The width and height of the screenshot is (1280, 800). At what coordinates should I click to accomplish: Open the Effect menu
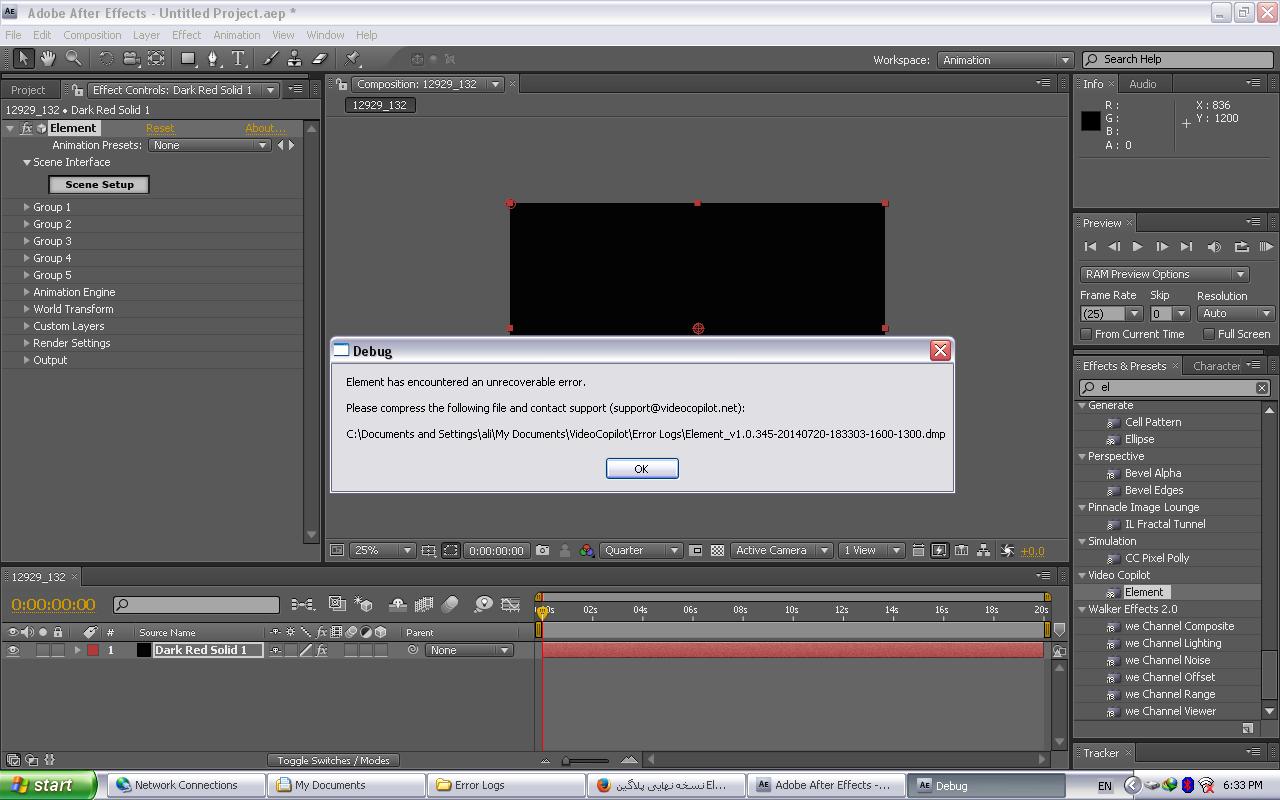[186, 35]
